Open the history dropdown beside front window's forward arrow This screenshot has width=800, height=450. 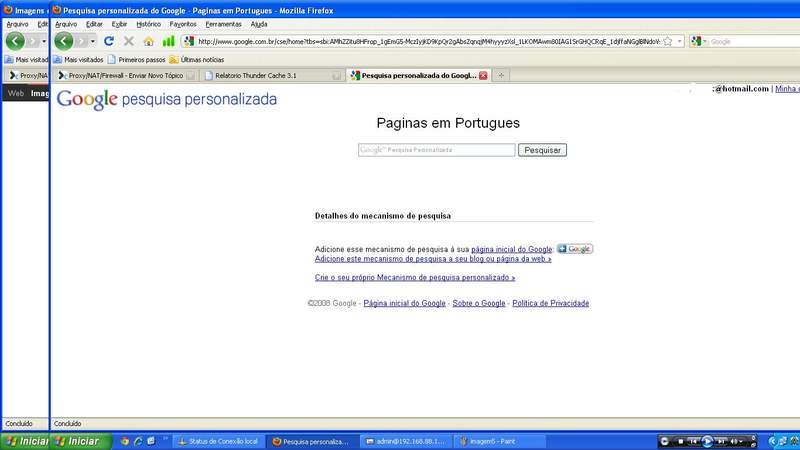pyautogui.click(x=92, y=41)
